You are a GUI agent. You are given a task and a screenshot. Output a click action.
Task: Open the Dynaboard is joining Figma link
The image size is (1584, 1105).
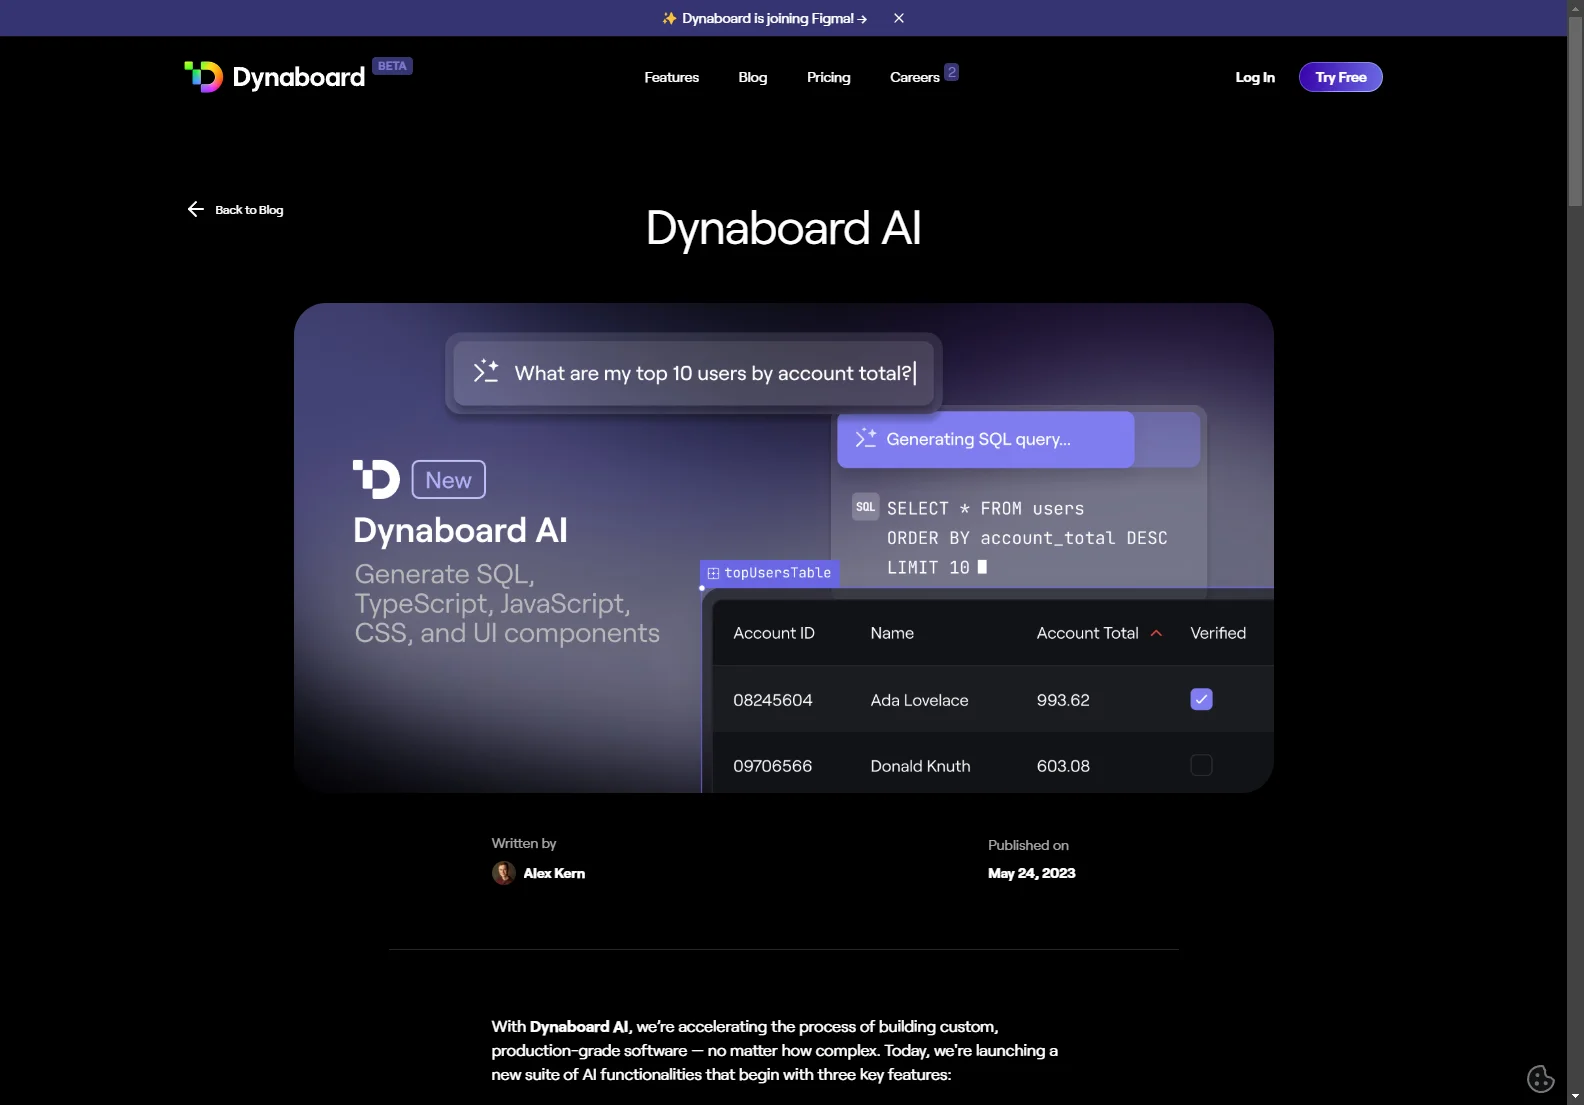pyautogui.click(x=774, y=18)
